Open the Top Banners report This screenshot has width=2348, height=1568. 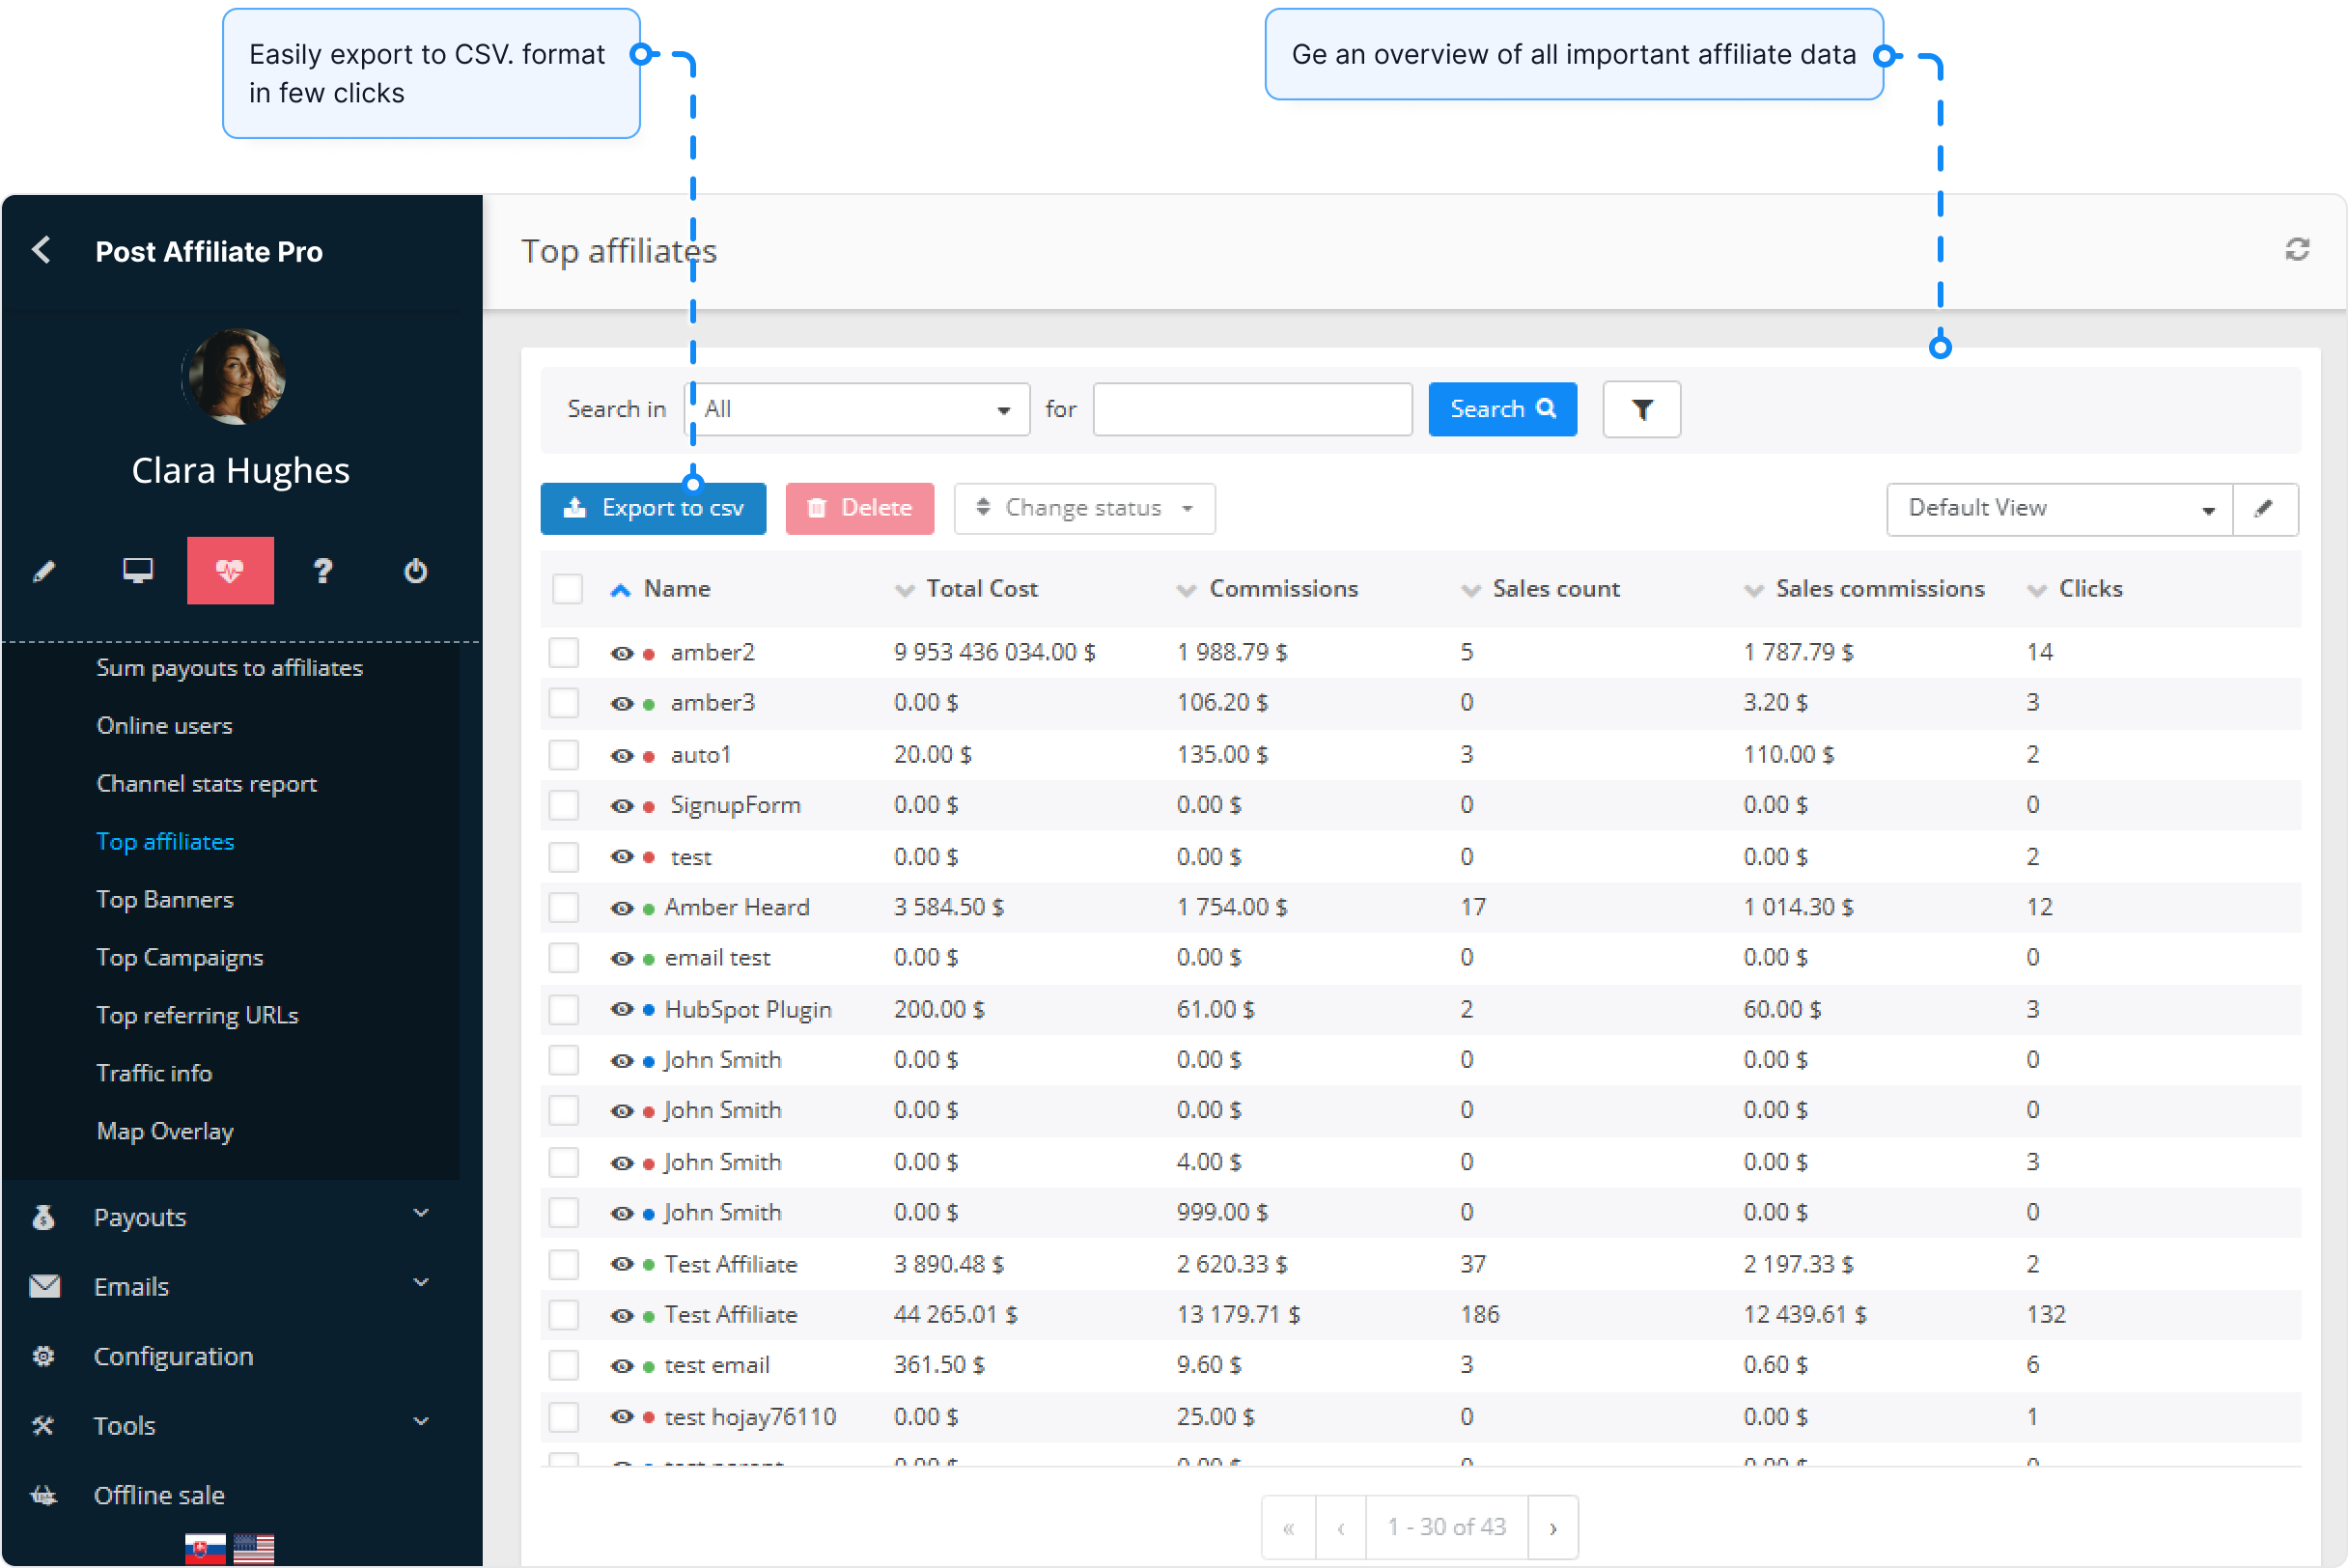(165, 899)
